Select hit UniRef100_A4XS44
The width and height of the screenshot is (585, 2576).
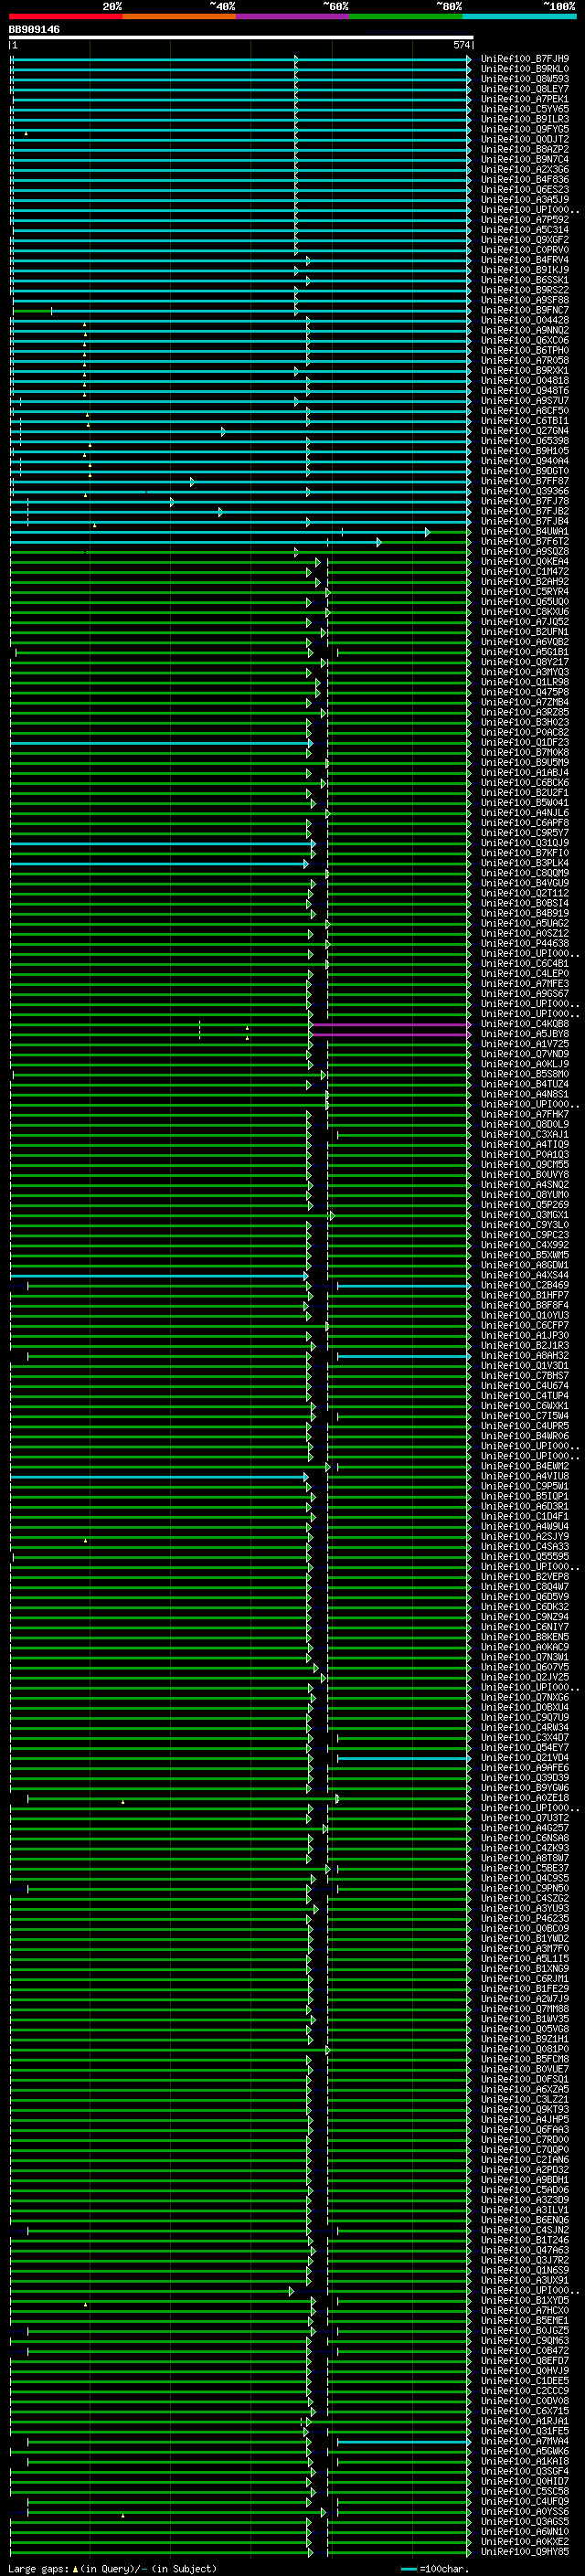pyautogui.click(x=525, y=1276)
